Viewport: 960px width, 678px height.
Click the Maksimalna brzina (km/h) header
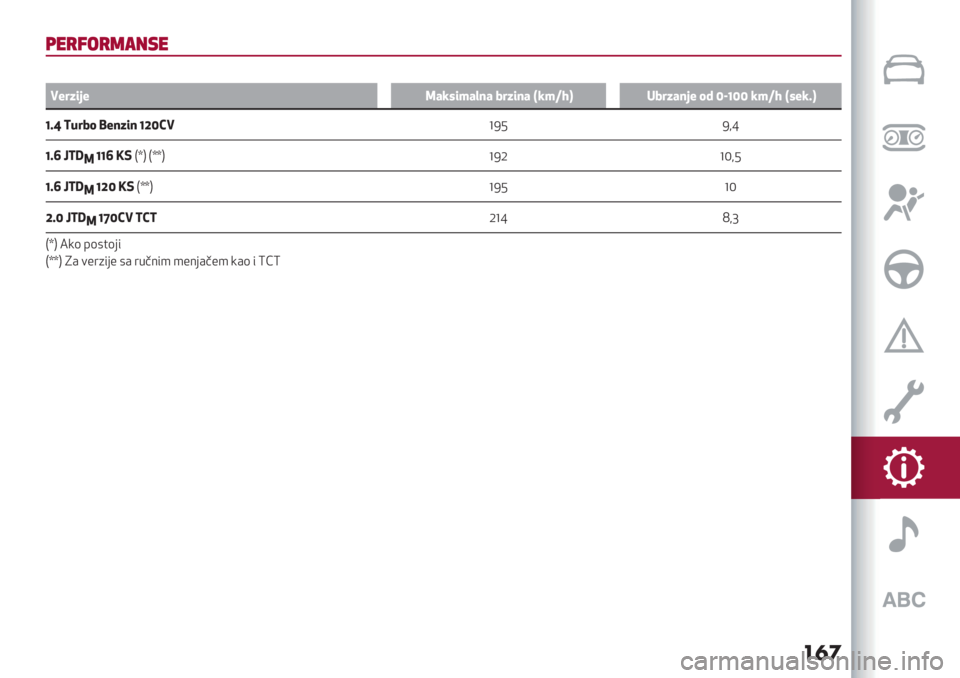(498, 96)
